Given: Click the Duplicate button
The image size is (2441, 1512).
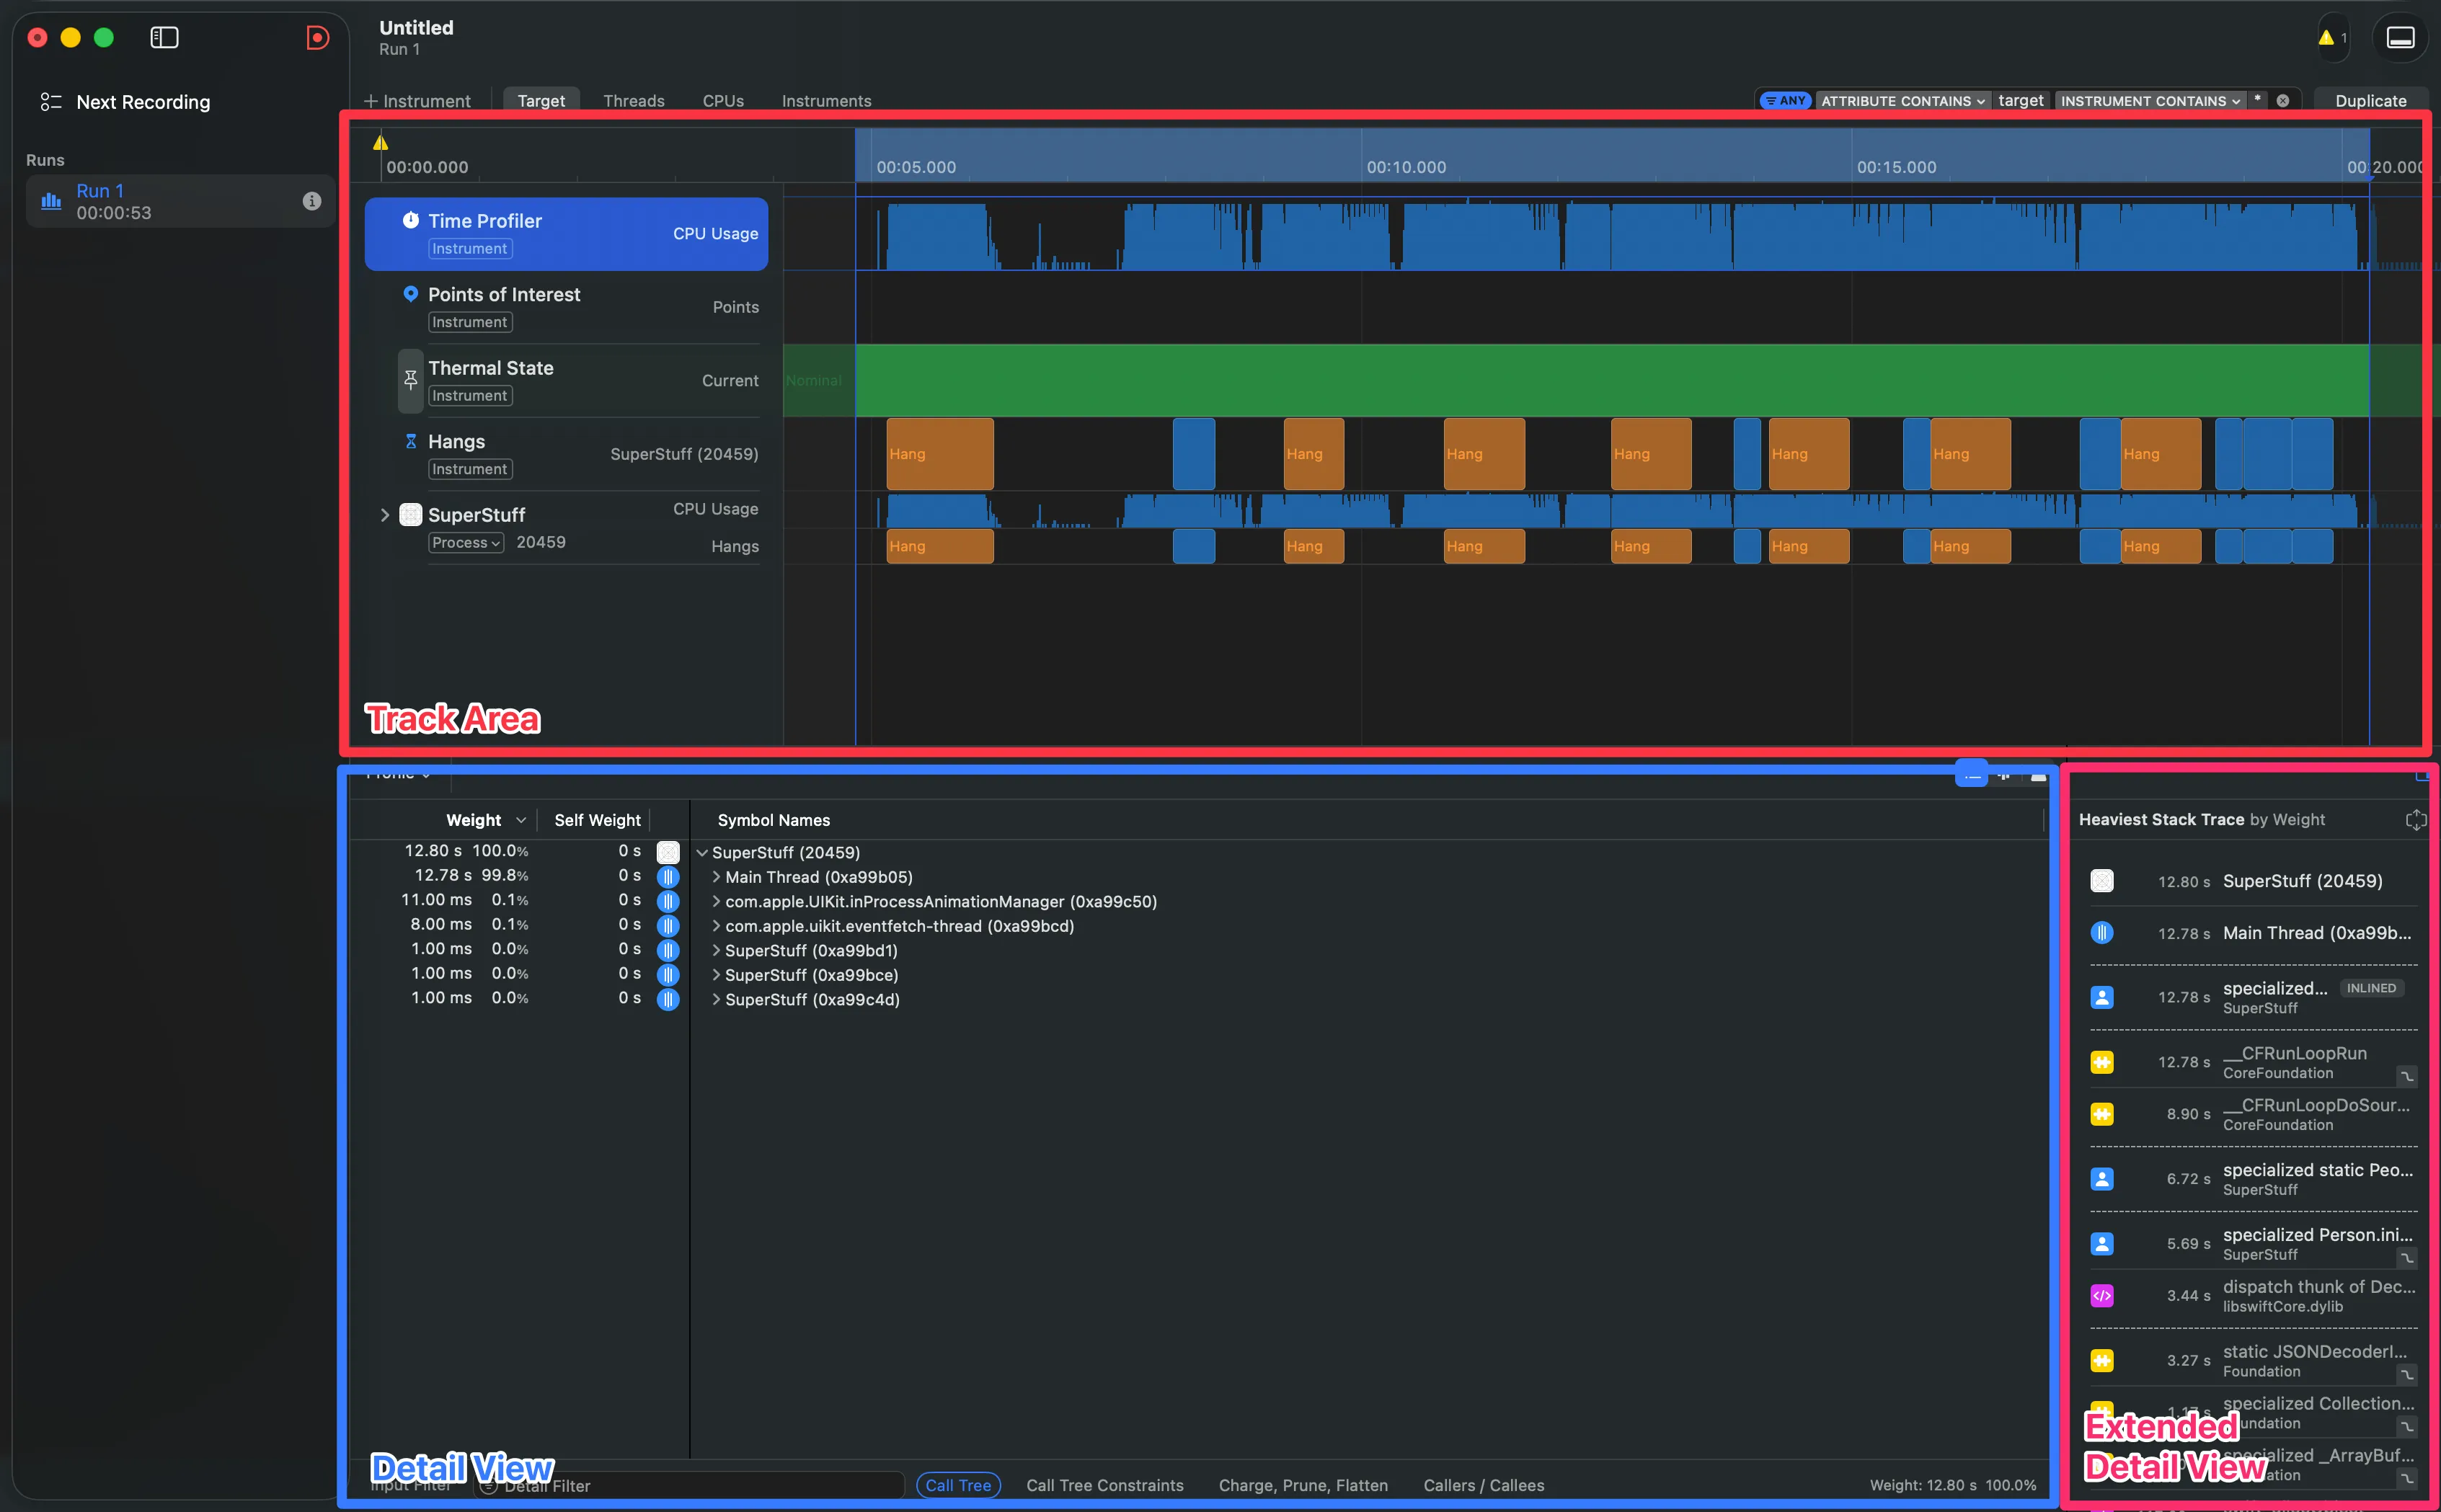Looking at the screenshot, I should pyautogui.click(x=2370, y=101).
